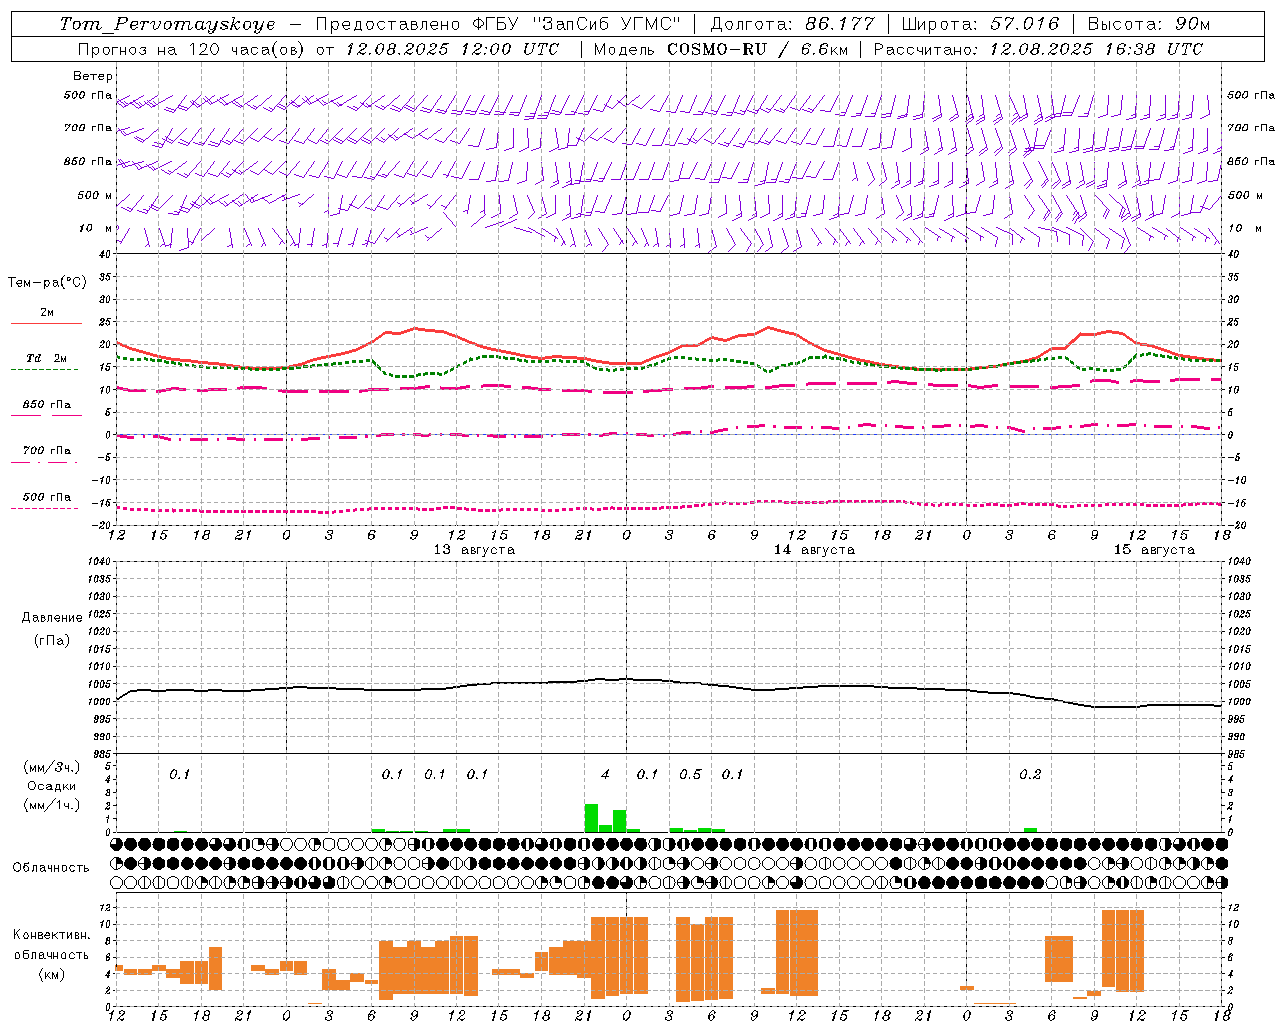Click the solid red 2м legend line

point(46,323)
